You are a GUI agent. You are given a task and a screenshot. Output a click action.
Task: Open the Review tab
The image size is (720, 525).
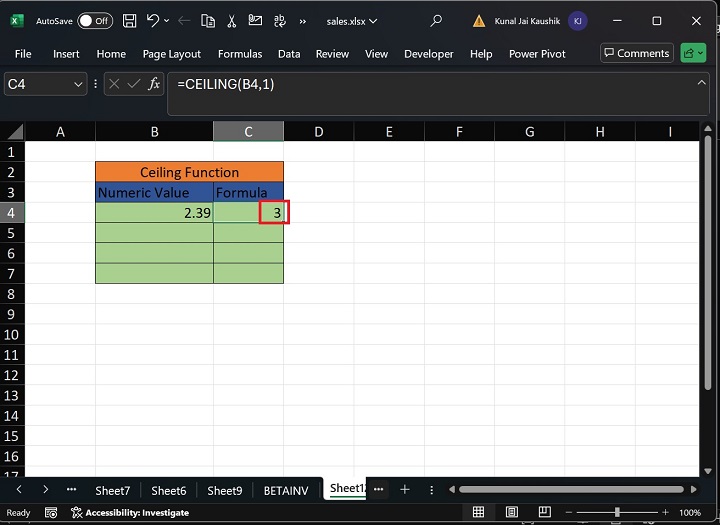332,54
